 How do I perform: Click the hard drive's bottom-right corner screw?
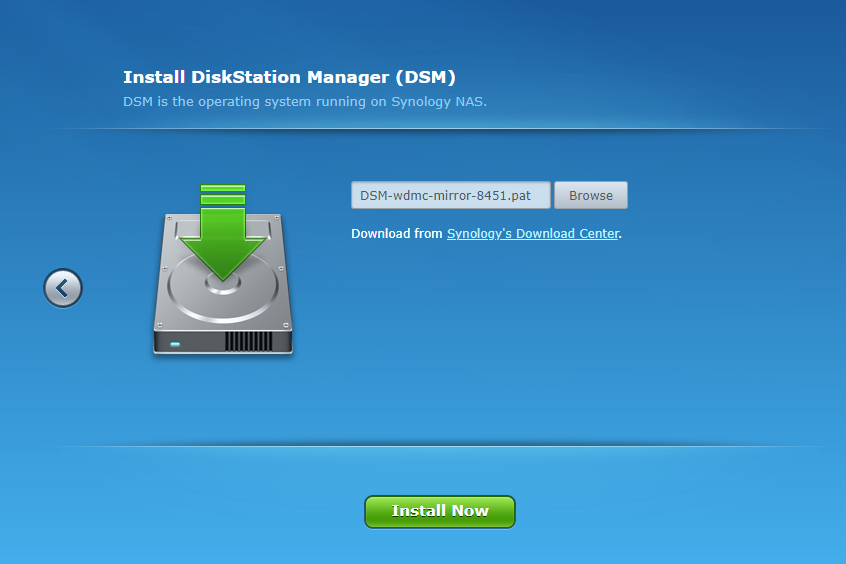(x=287, y=325)
